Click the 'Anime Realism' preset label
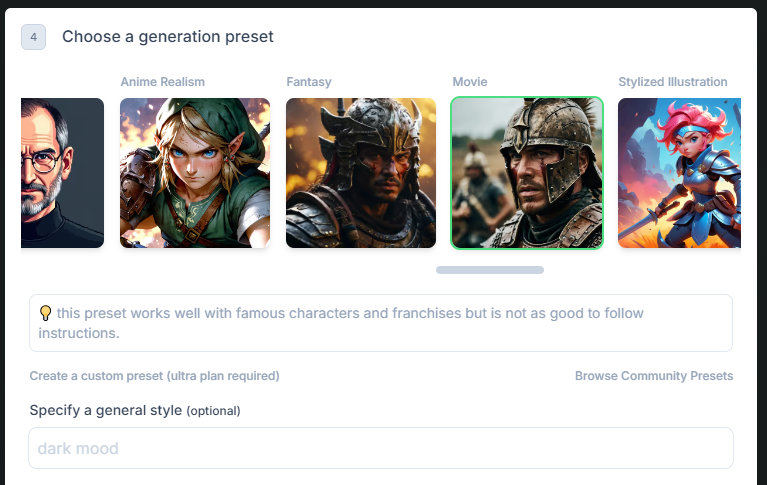The image size is (767, 485). [162, 82]
